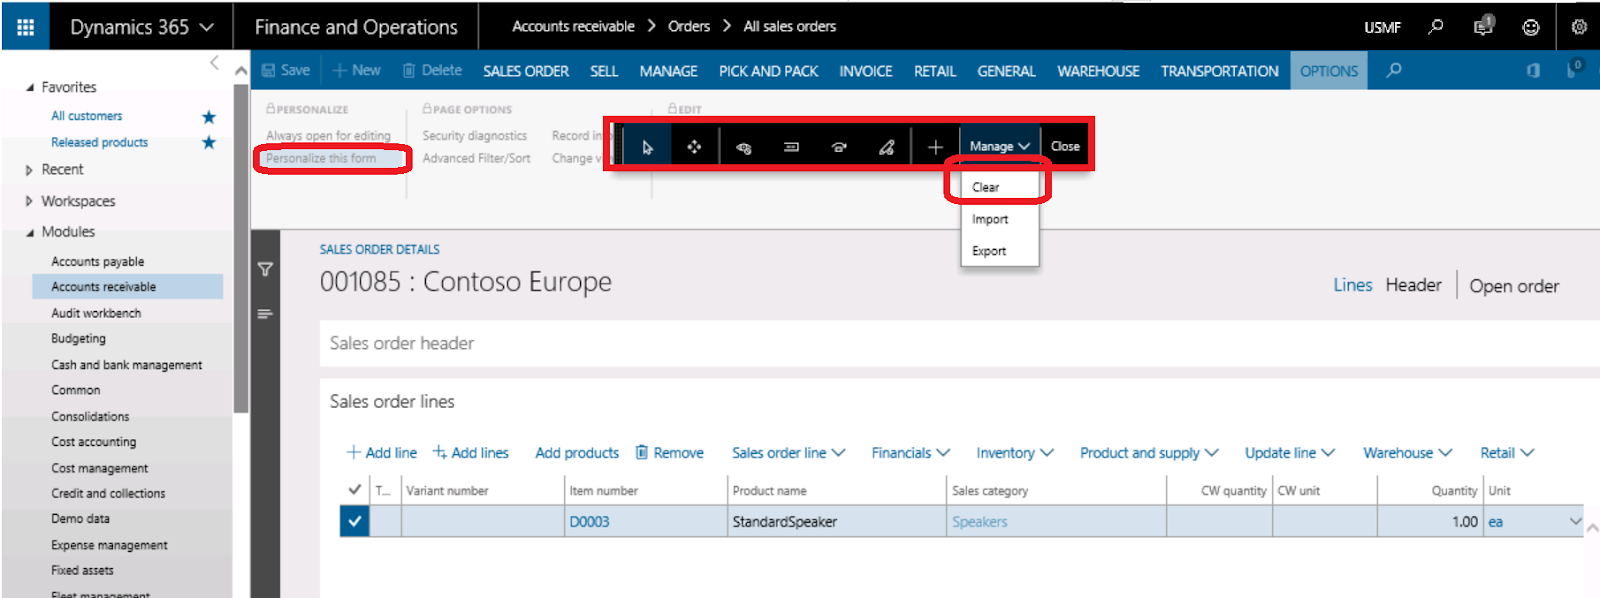Select the Accounts payable module
The width and height of the screenshot is (1600, 598).
[x=98, y=262]
